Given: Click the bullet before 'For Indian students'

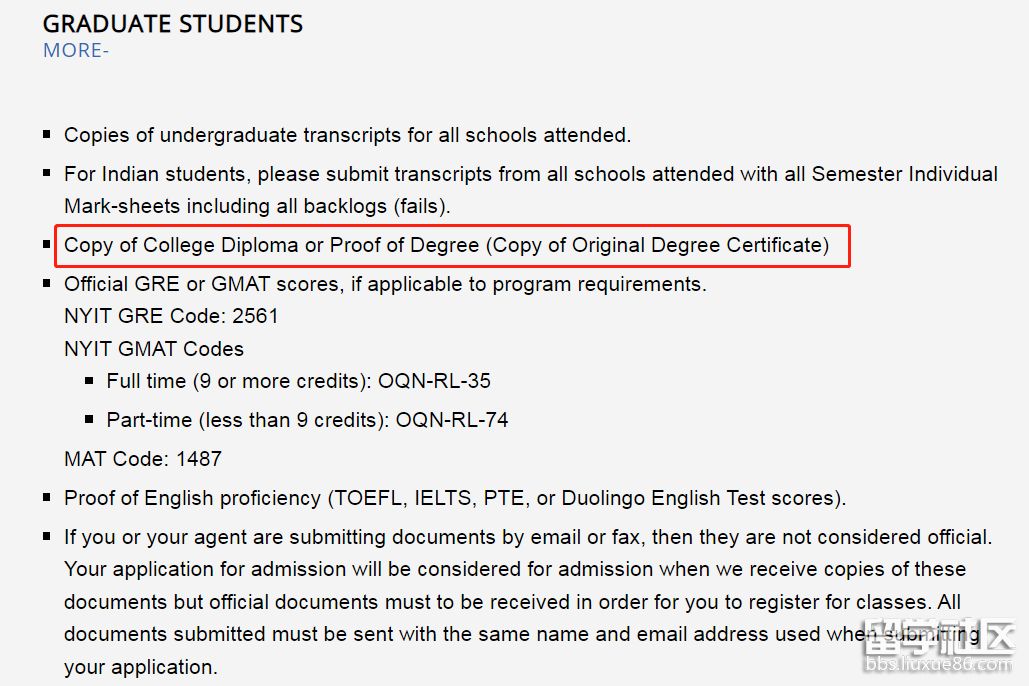Looking at the screenshot, I should pos(47,173).
